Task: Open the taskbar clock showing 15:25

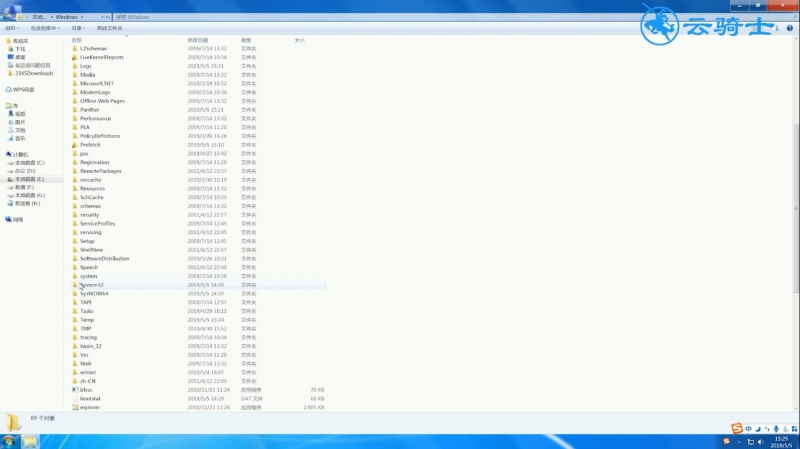Action: (781, 442)
